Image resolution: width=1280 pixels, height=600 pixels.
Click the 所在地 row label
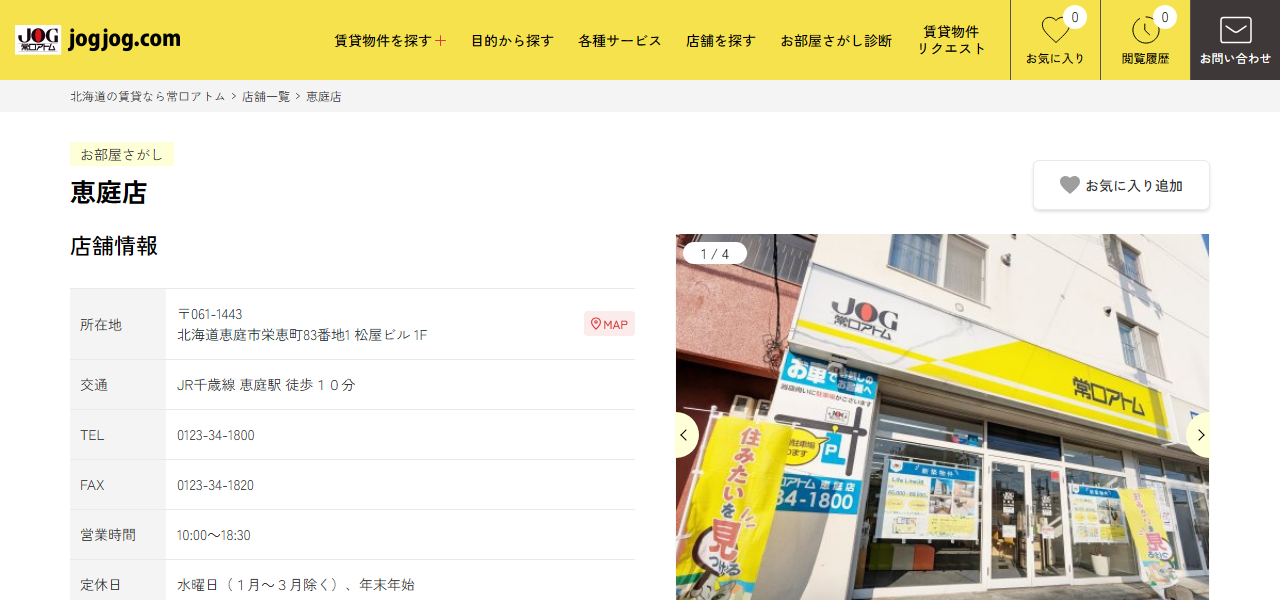(x=101, y=325)
